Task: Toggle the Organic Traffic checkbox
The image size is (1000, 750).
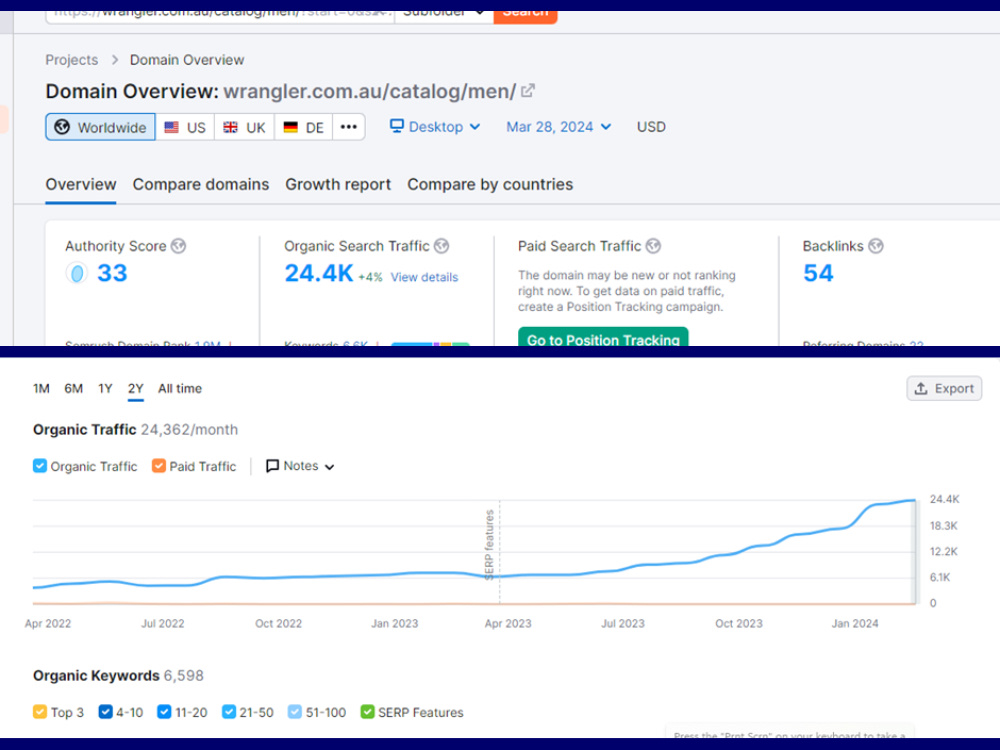Action: 40,466
